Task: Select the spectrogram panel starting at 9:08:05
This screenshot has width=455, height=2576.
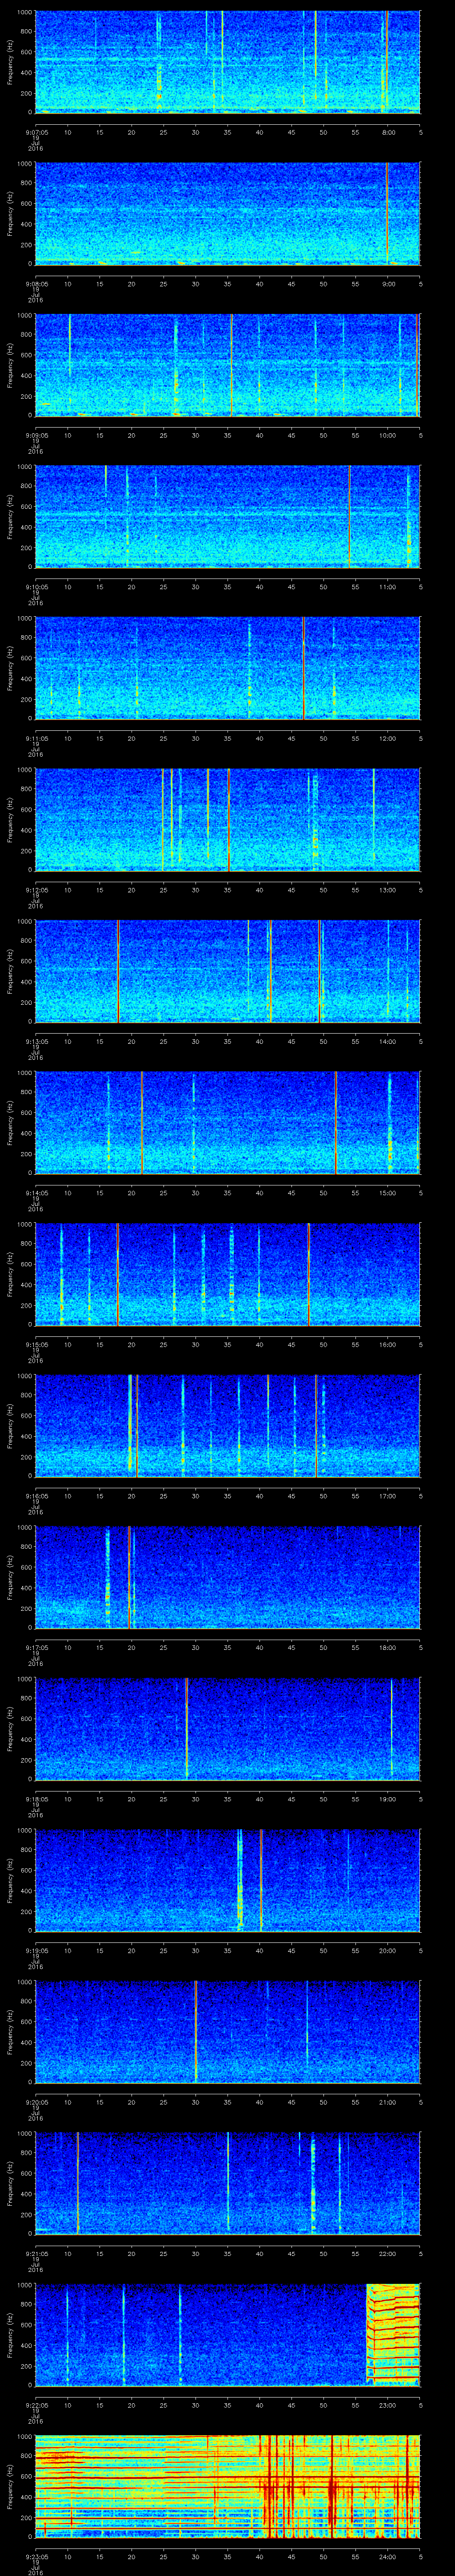Action: coord(228,214)
